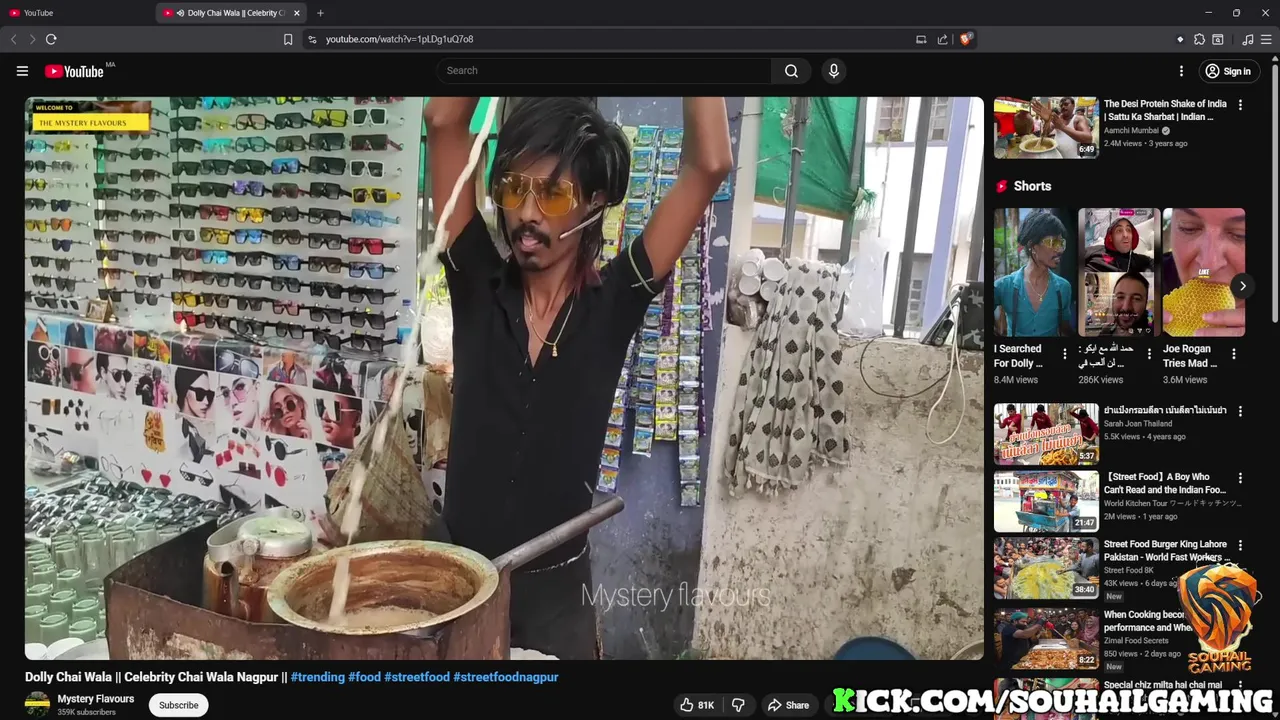
Task: Click the YouTube logo to go home
Action: coord(74,71)
